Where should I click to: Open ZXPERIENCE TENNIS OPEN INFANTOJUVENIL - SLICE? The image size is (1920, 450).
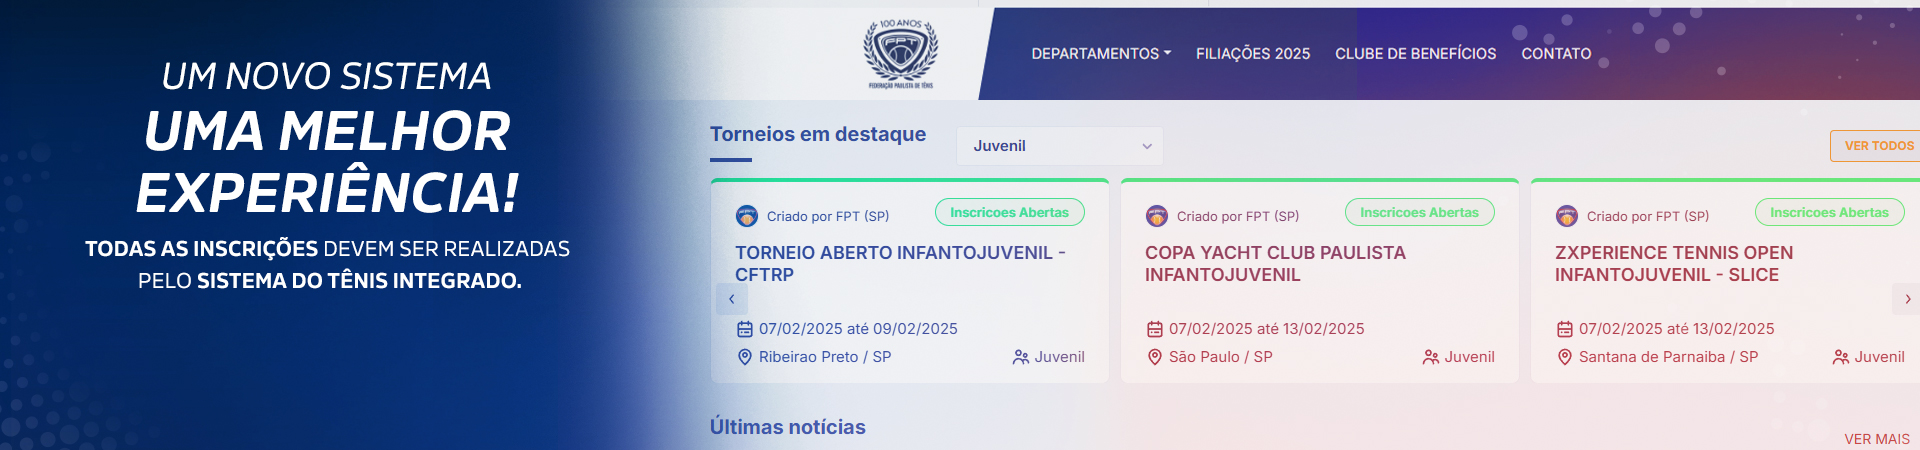pos(1674,264)
